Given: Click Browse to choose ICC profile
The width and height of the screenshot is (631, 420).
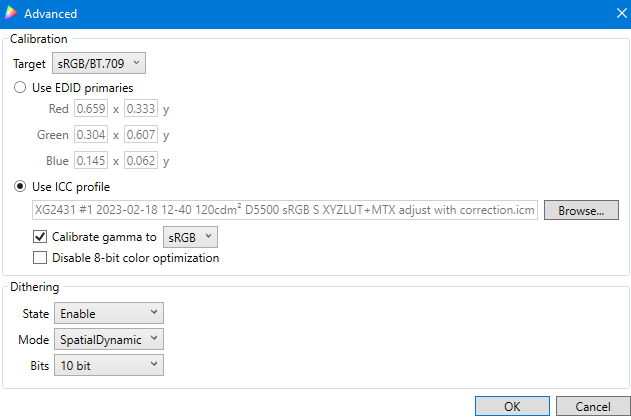Looking at the screenshot, I should [581, 211].
